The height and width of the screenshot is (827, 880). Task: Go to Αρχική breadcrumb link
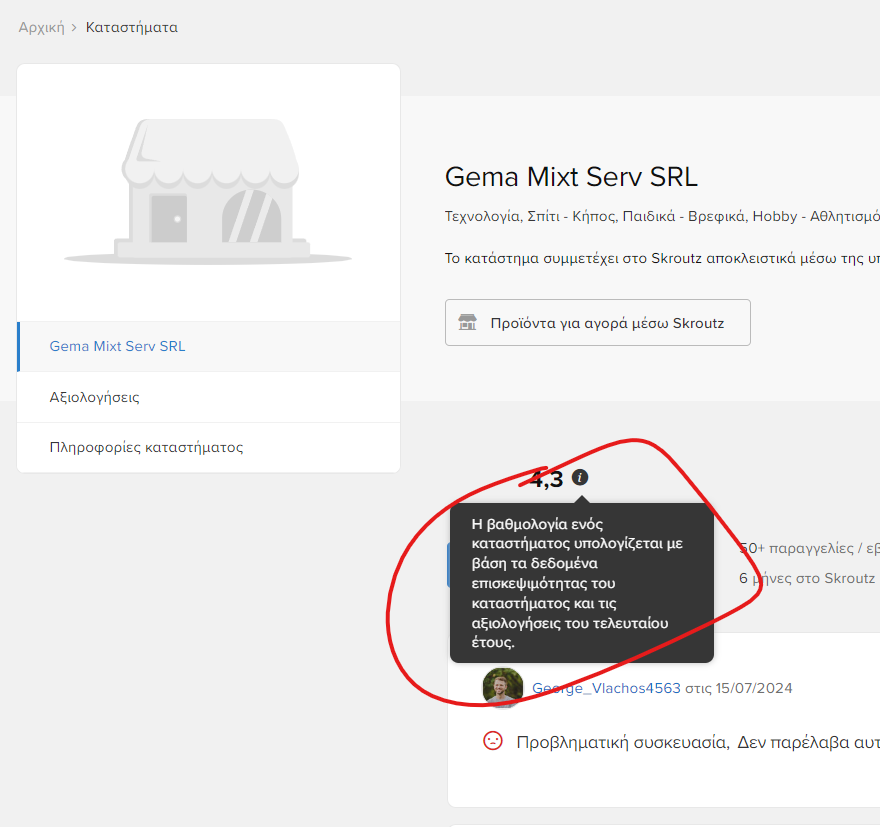click(42, 27)
